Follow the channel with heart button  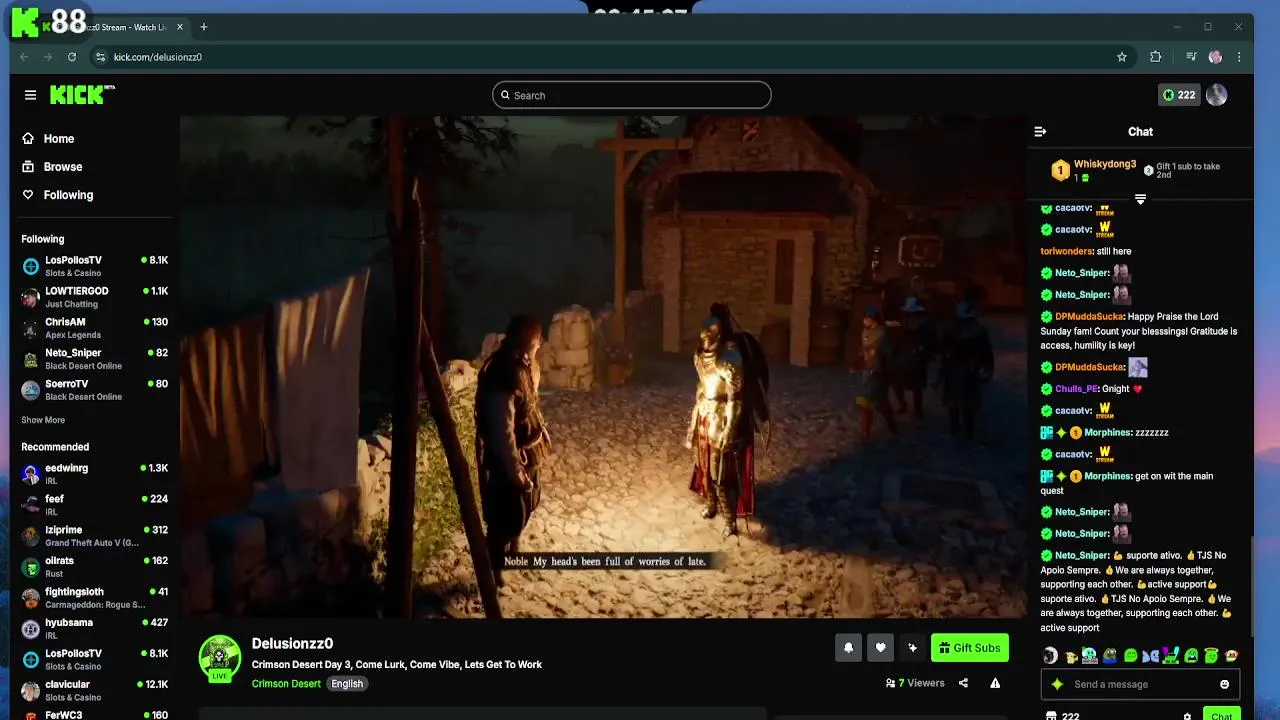click(x=880, y=648)
